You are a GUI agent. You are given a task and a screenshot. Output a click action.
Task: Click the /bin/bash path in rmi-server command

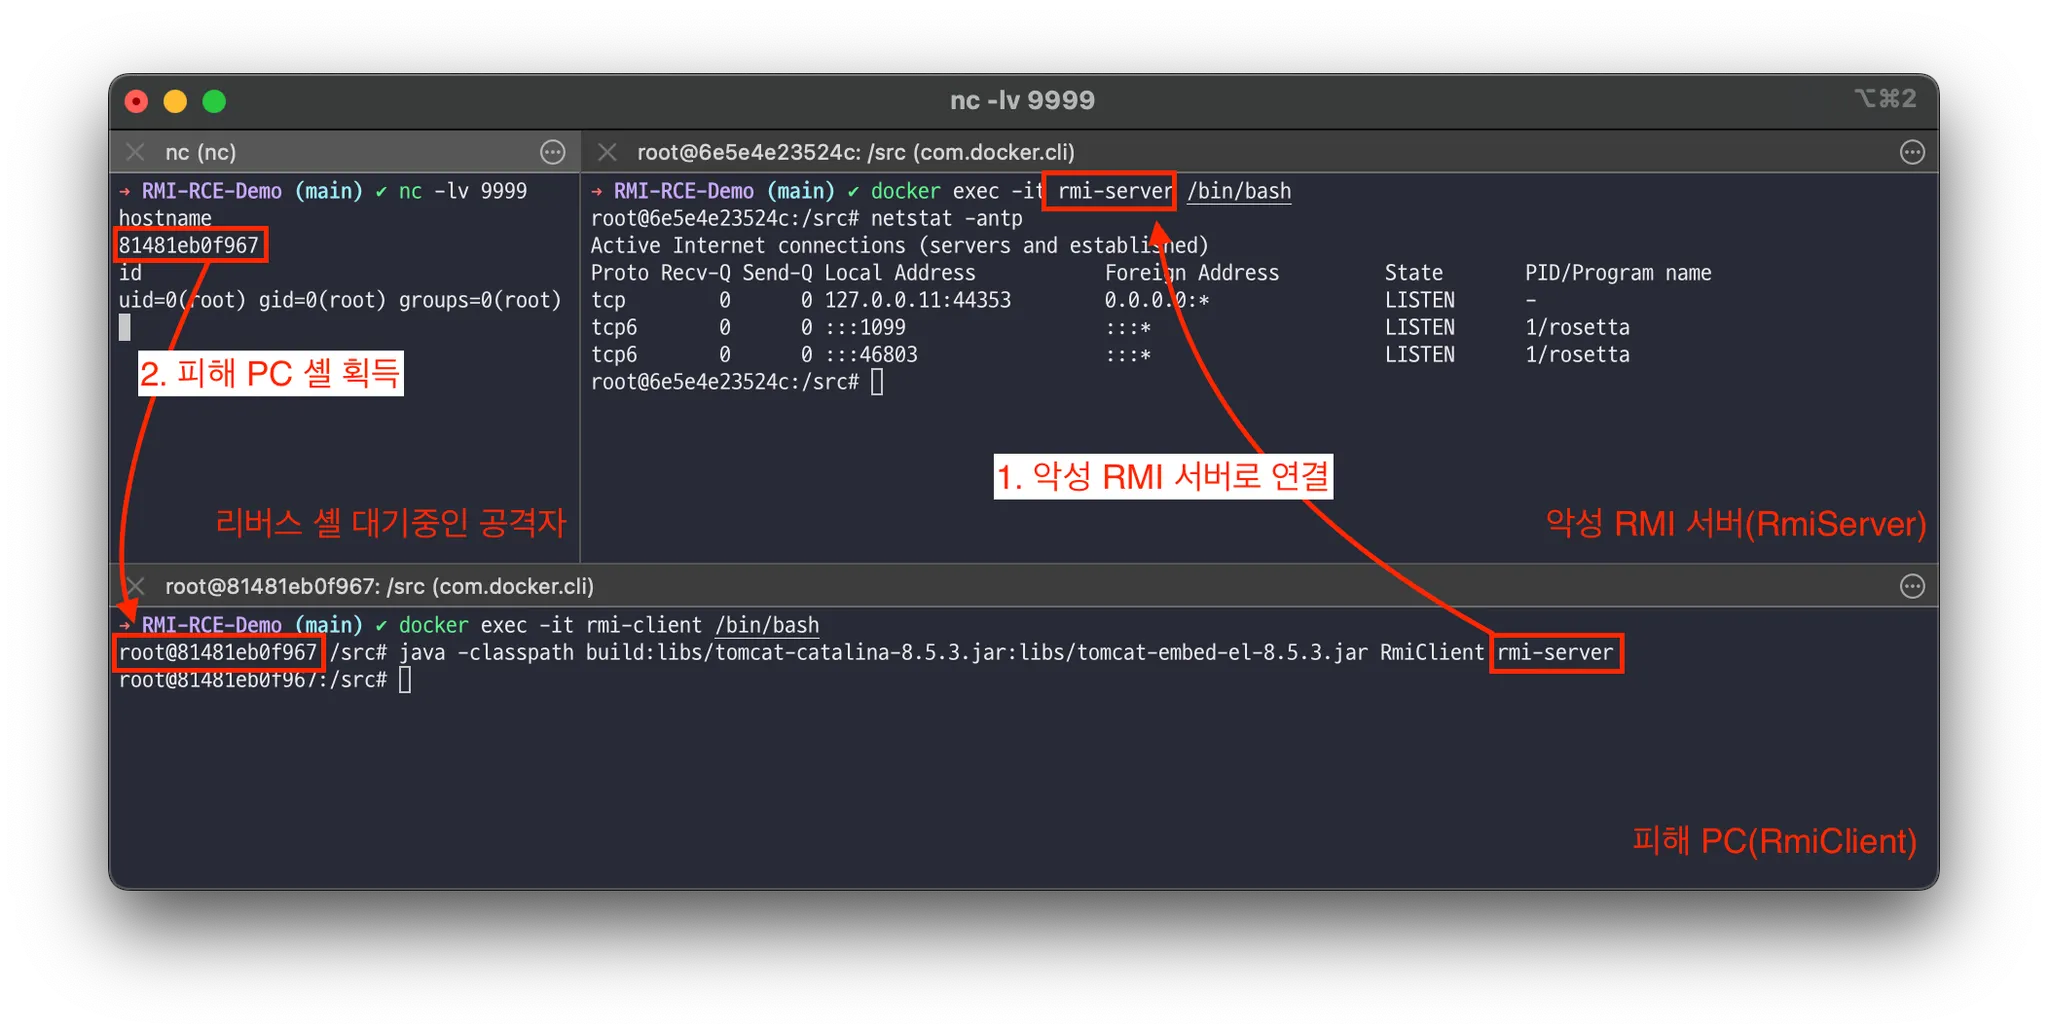point(1239,191)
